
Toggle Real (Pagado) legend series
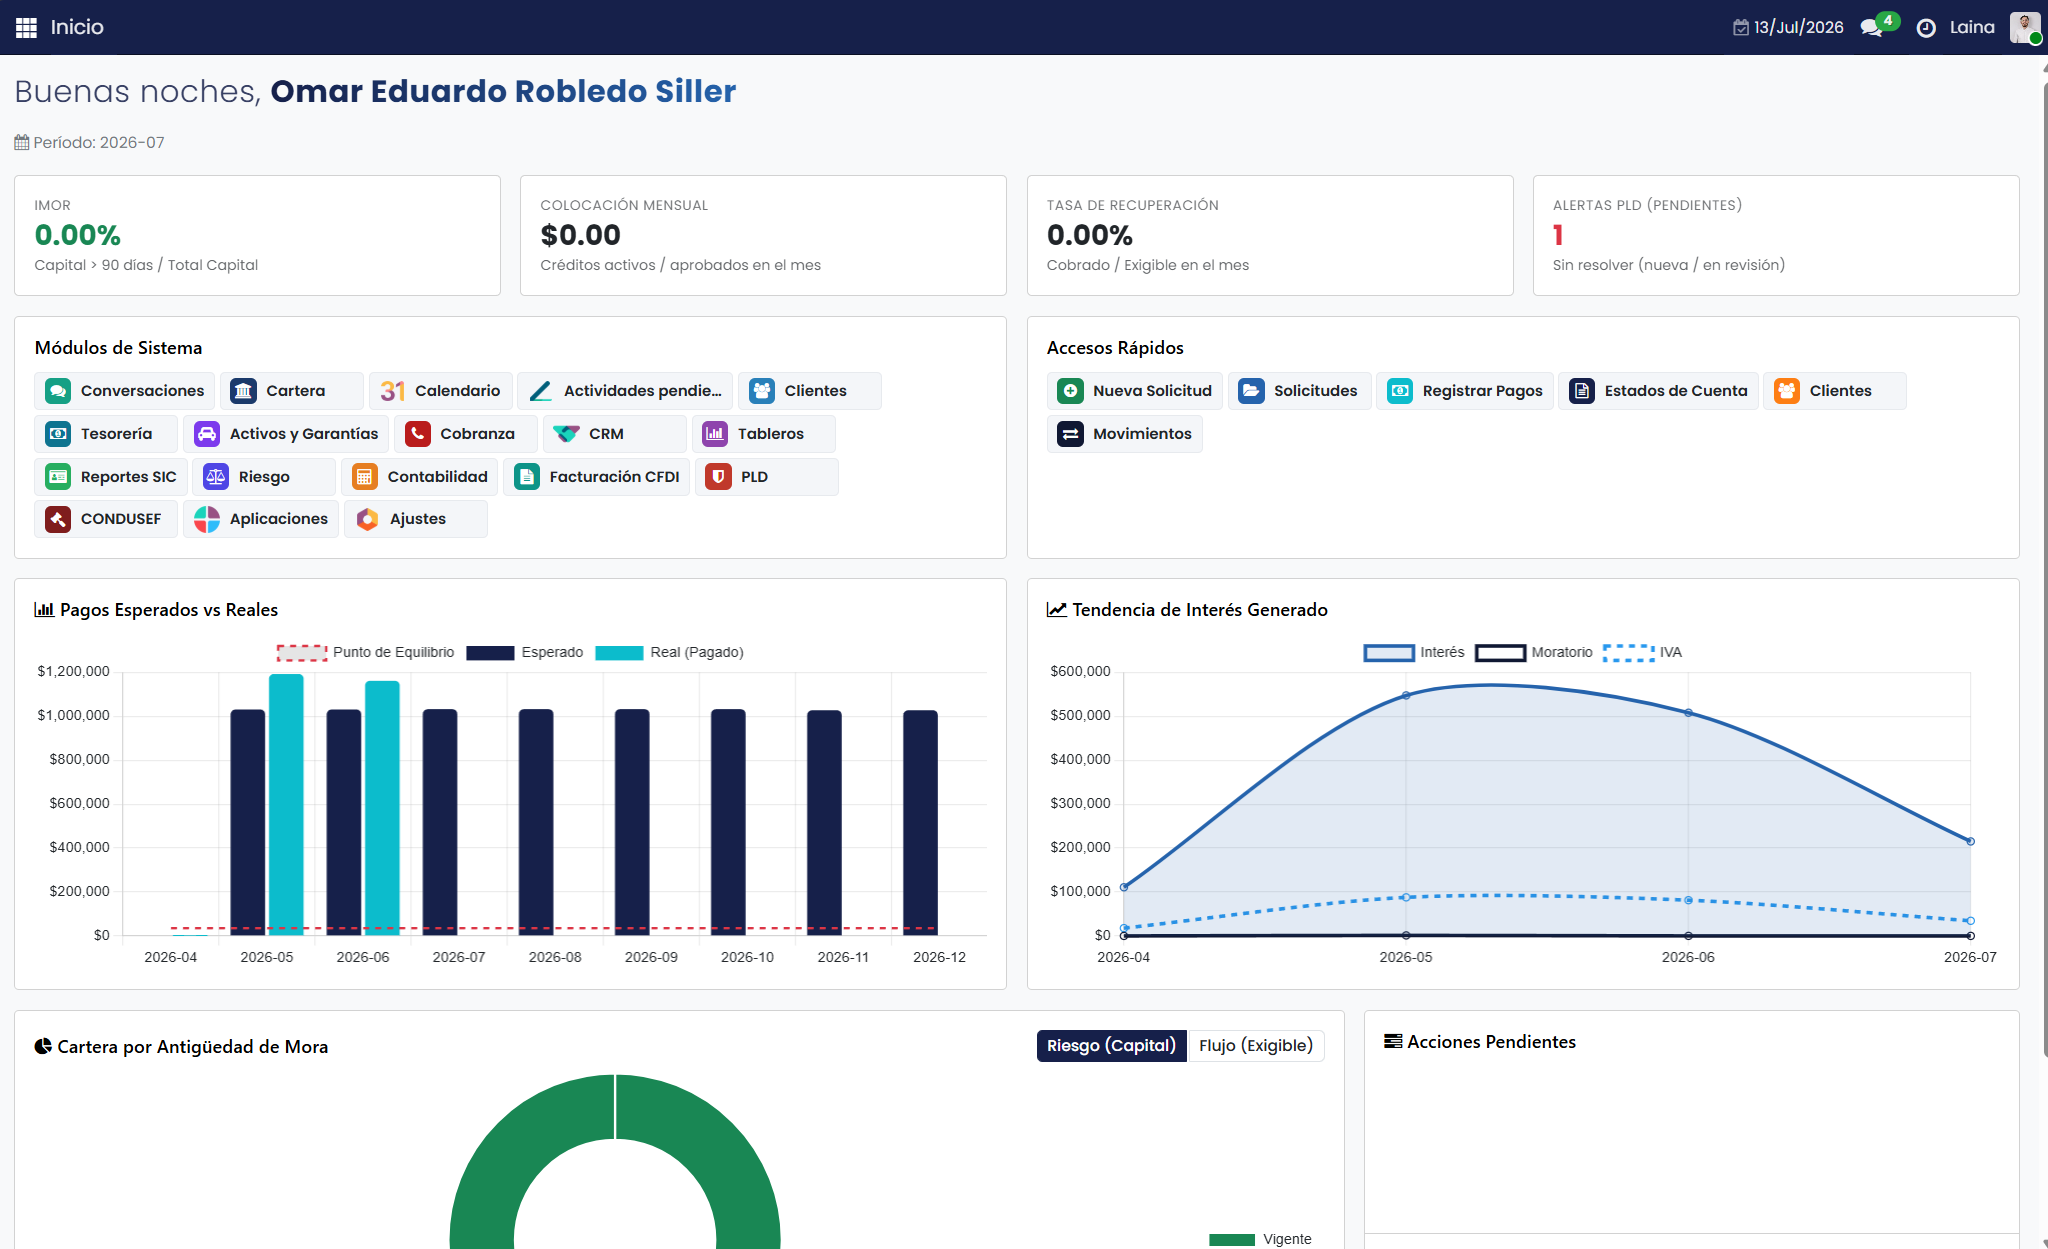[669, 652]
